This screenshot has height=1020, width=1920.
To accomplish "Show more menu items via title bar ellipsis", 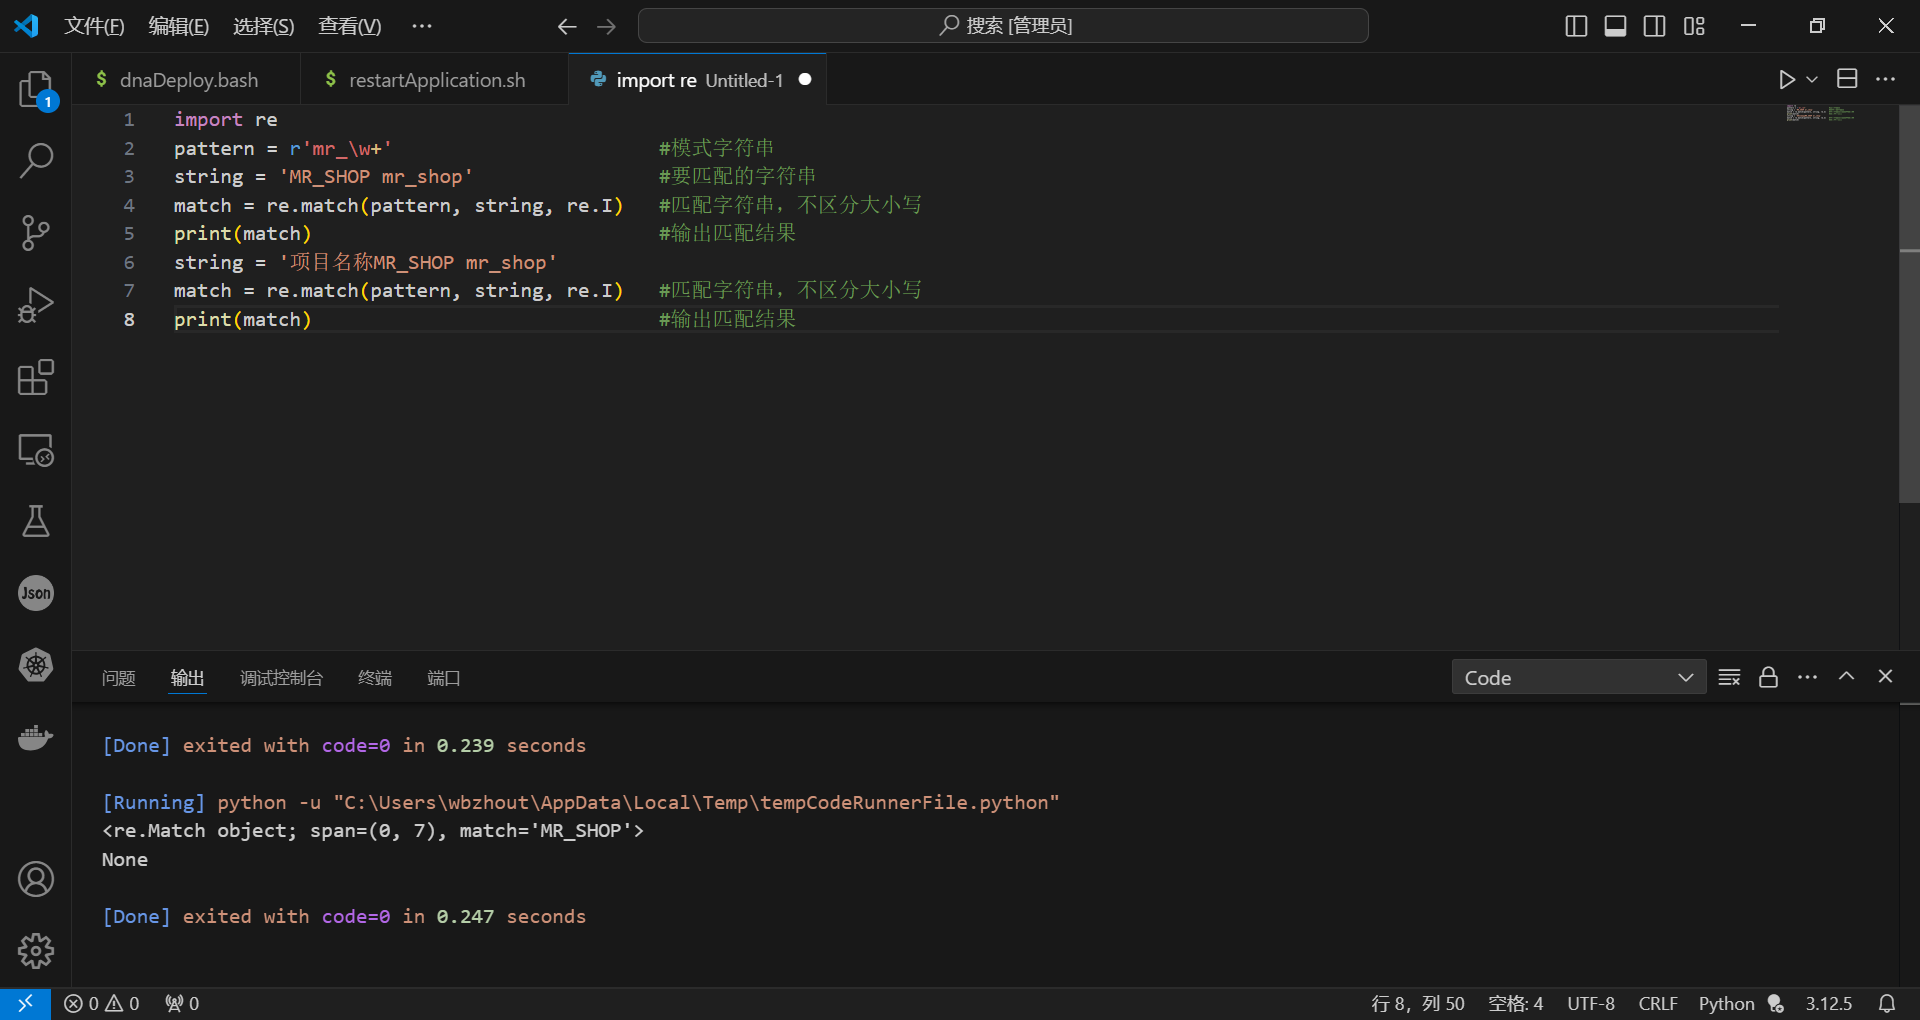I will click(422, 26).
